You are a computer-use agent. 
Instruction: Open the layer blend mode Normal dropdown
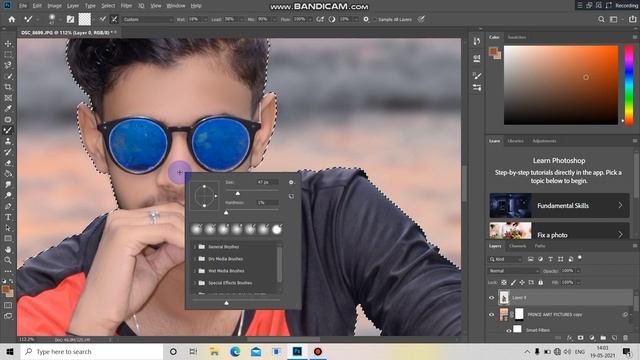[514, 271]
